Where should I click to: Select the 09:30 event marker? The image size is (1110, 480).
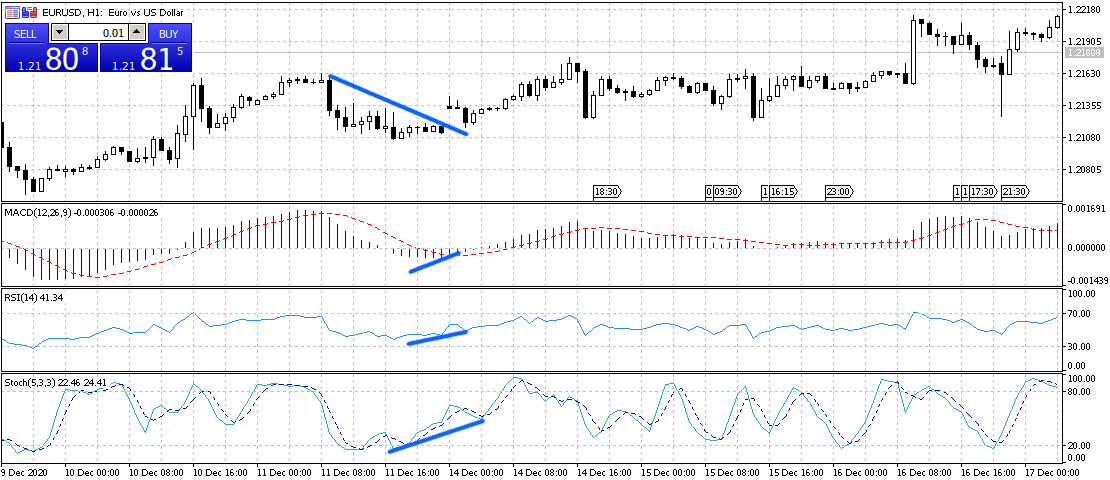tap(727, 191)
